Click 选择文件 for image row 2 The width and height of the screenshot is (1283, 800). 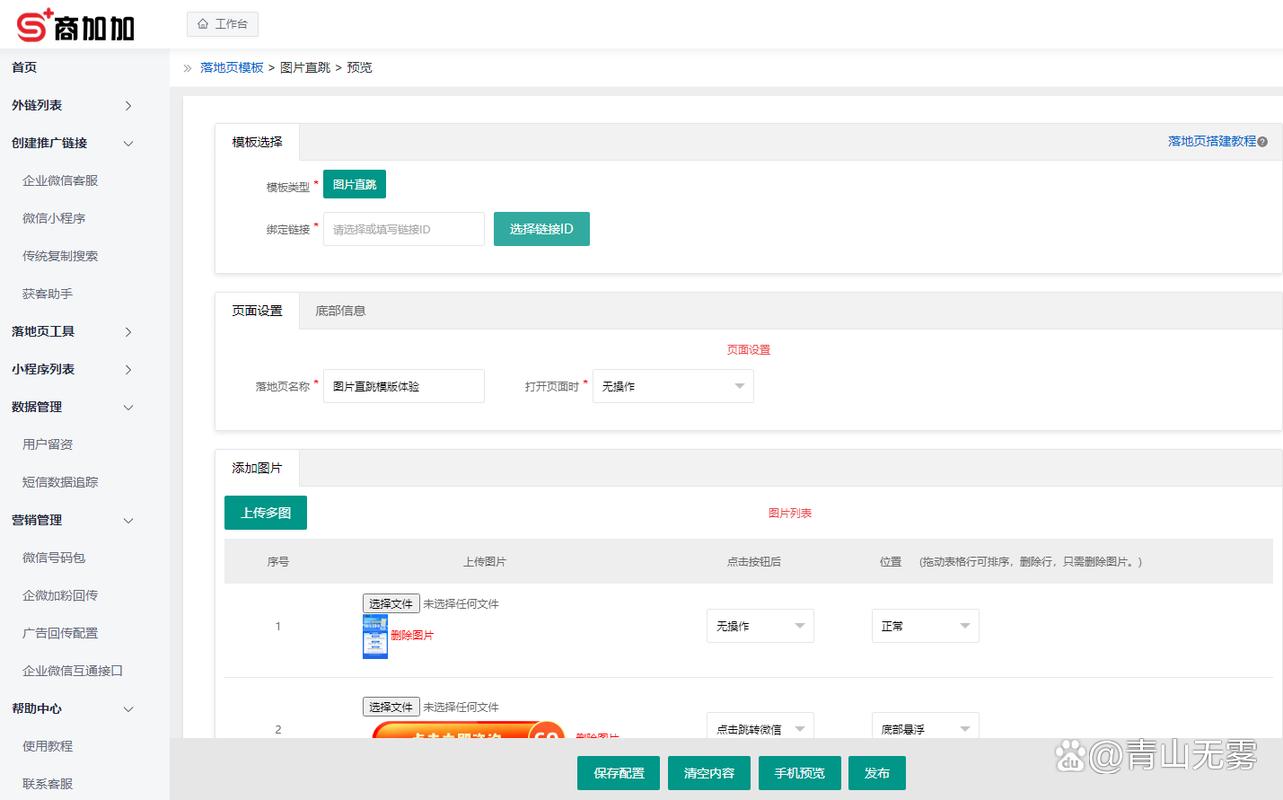pos(391,707)
